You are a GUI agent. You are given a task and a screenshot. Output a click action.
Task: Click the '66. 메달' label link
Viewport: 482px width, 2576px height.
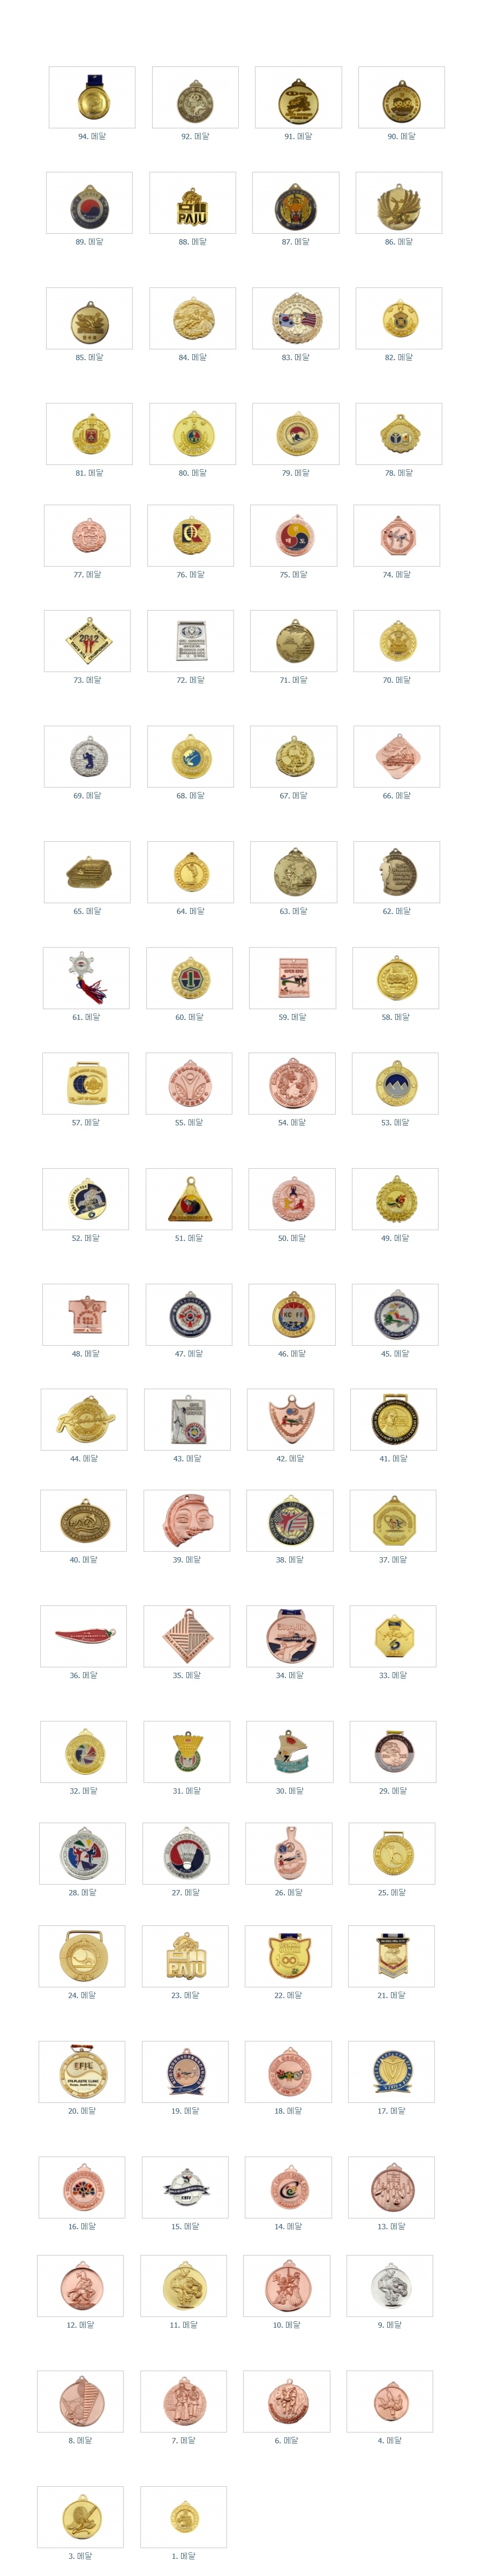[x=396, y=796]
